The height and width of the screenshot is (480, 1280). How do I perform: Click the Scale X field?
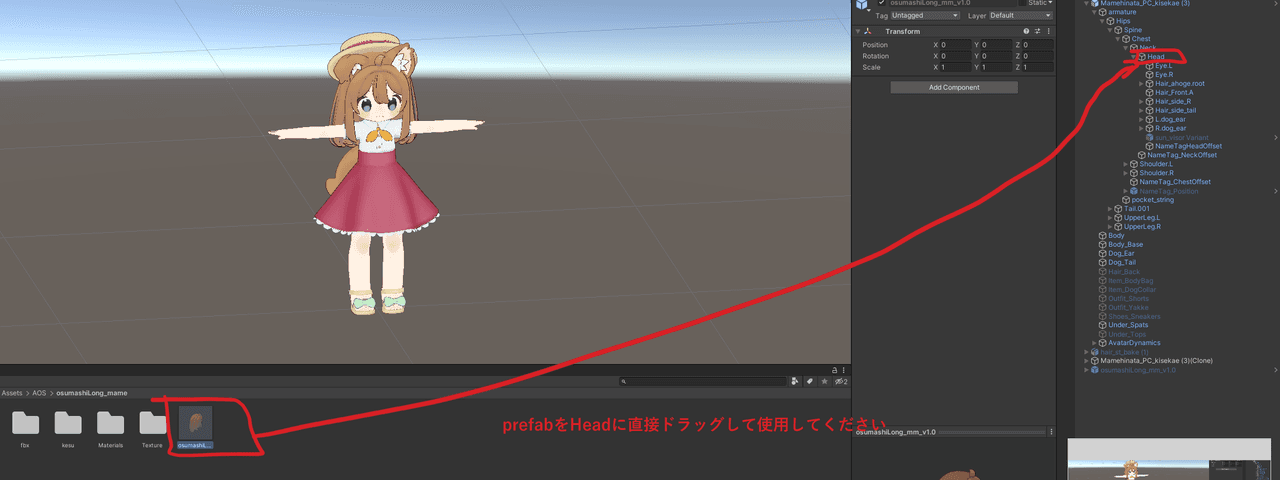pos(955,67)
